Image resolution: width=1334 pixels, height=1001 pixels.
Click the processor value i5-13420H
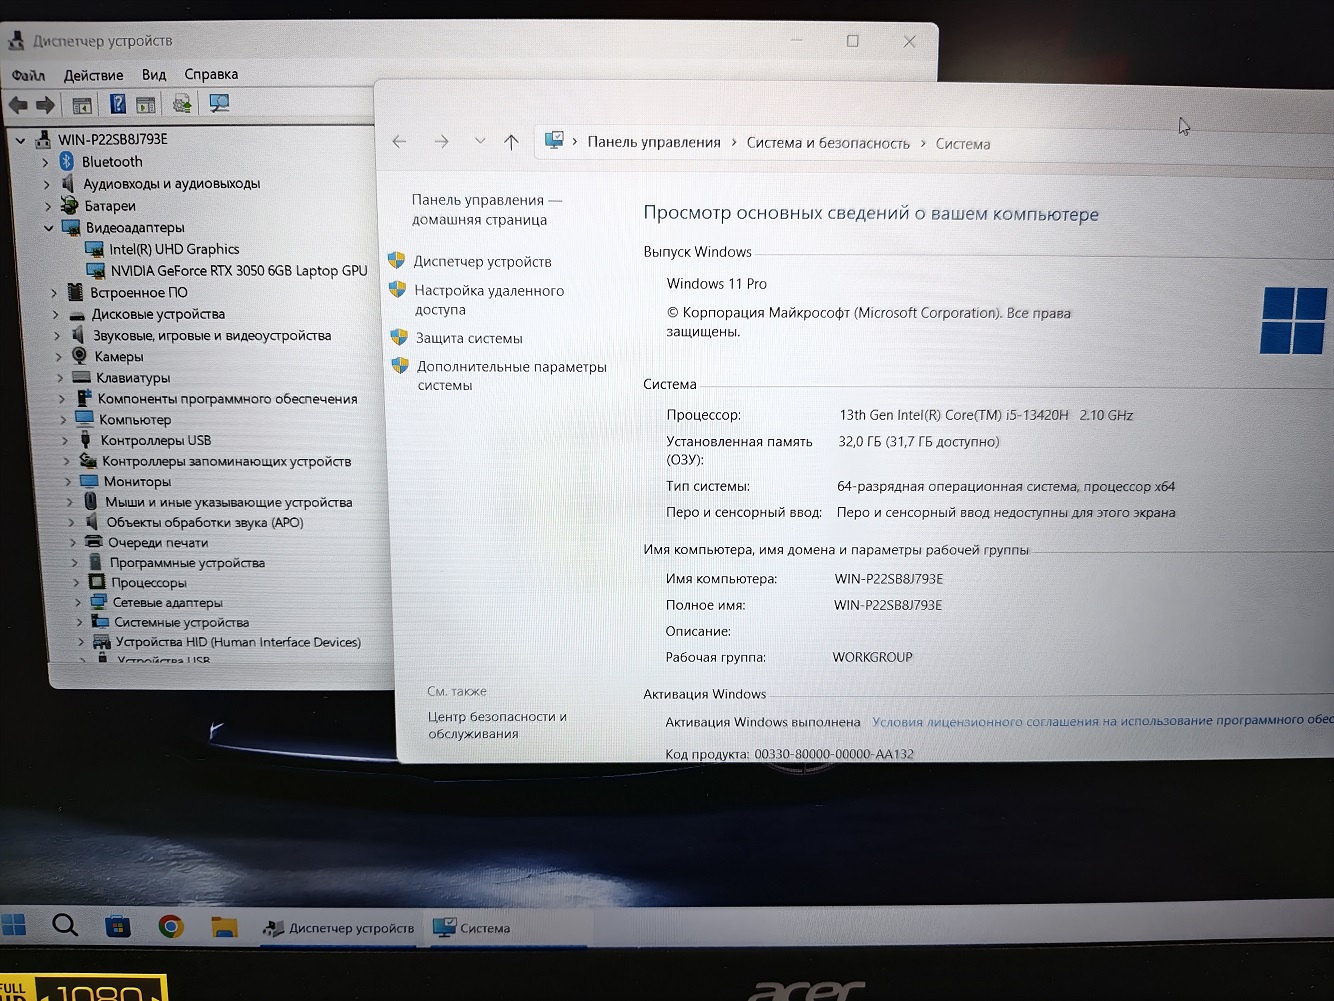[986, 415]
